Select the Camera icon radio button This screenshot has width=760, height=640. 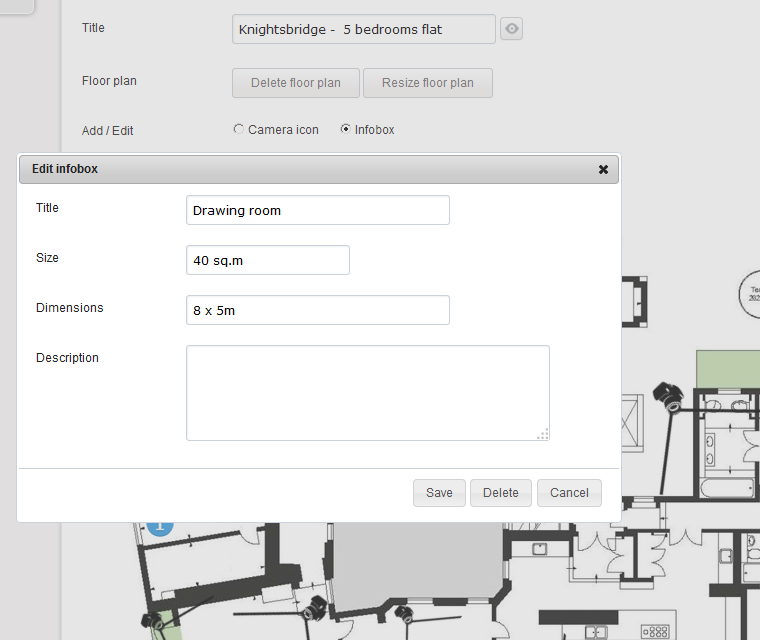tap(238, 129)
